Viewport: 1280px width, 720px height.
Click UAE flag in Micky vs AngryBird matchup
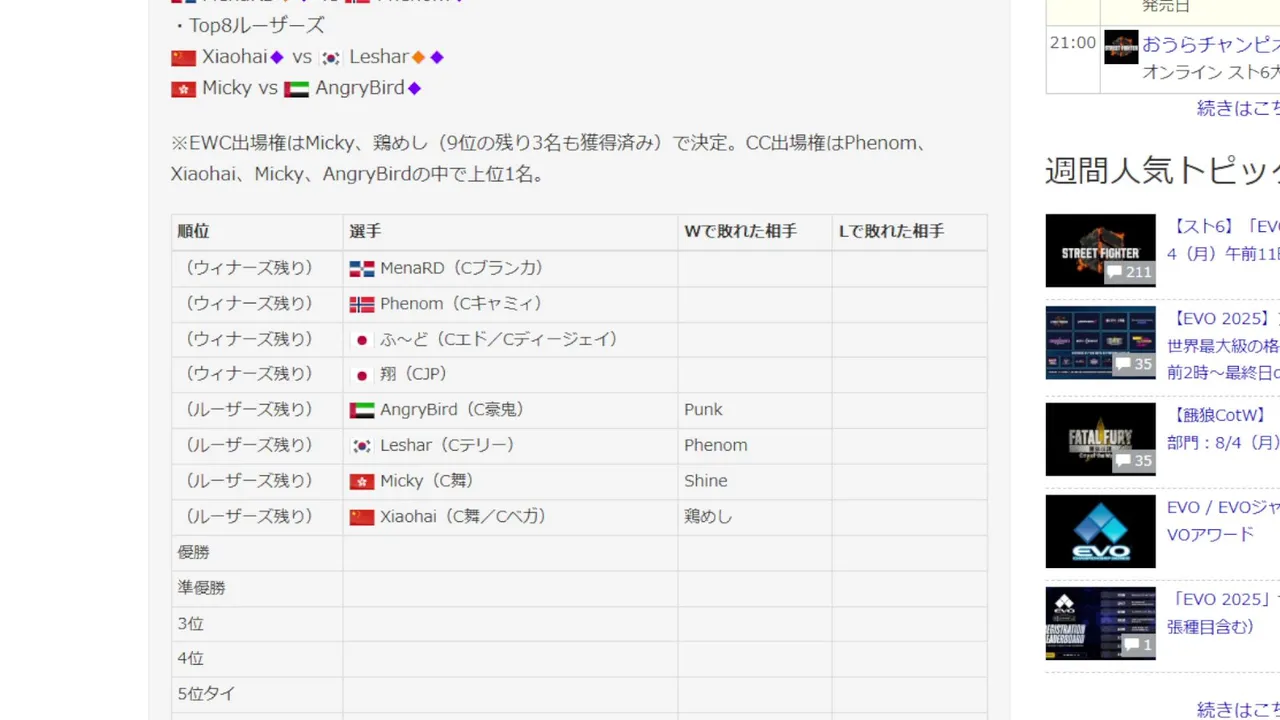[x=296, y=89]
